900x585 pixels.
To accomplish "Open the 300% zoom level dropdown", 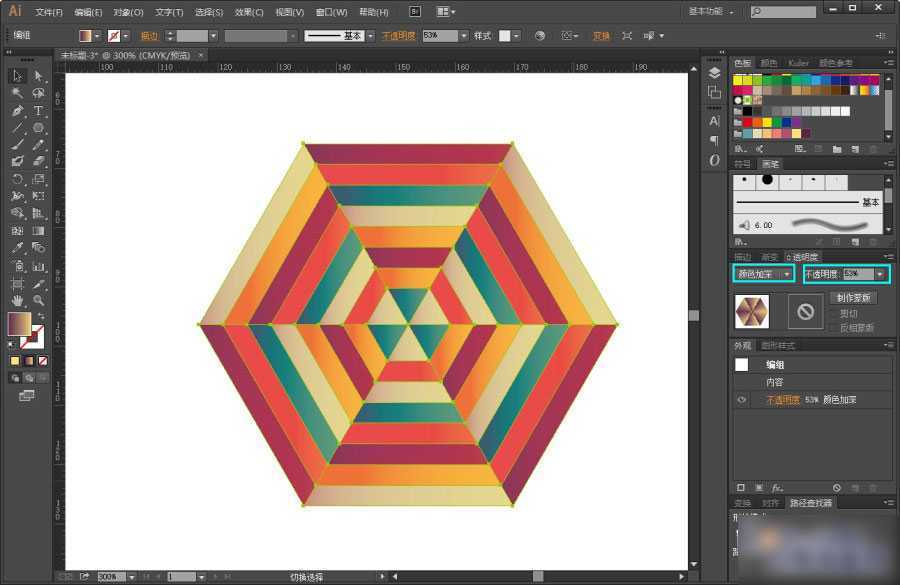I will [131, 577].
